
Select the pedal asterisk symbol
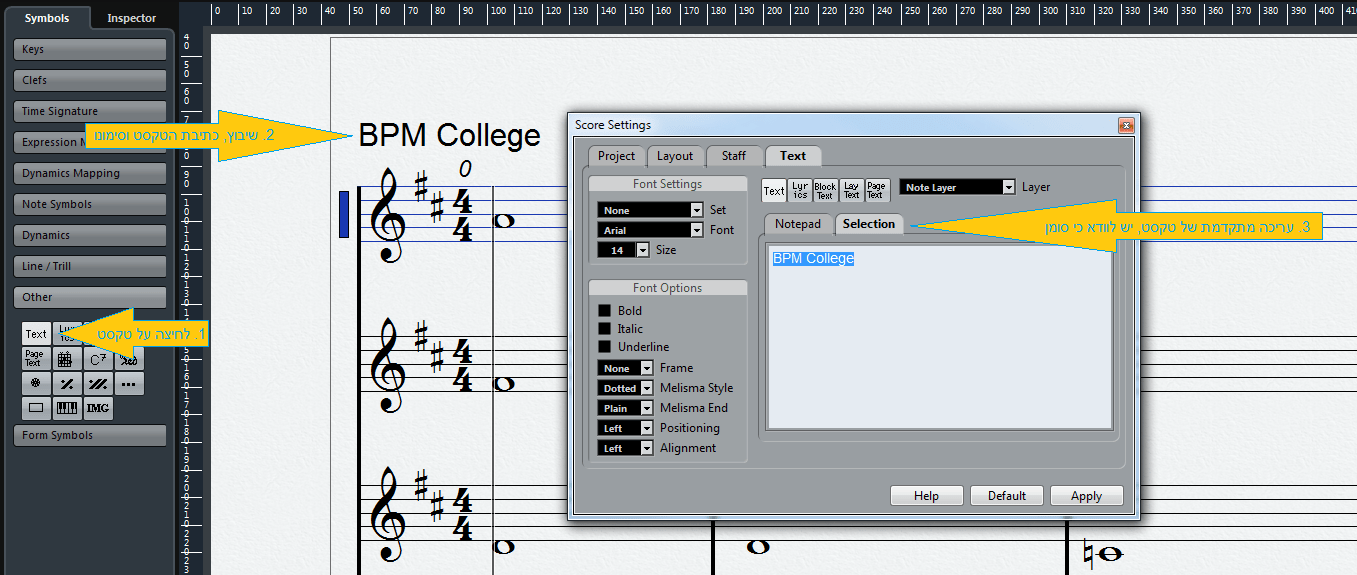tap(36, 384)
